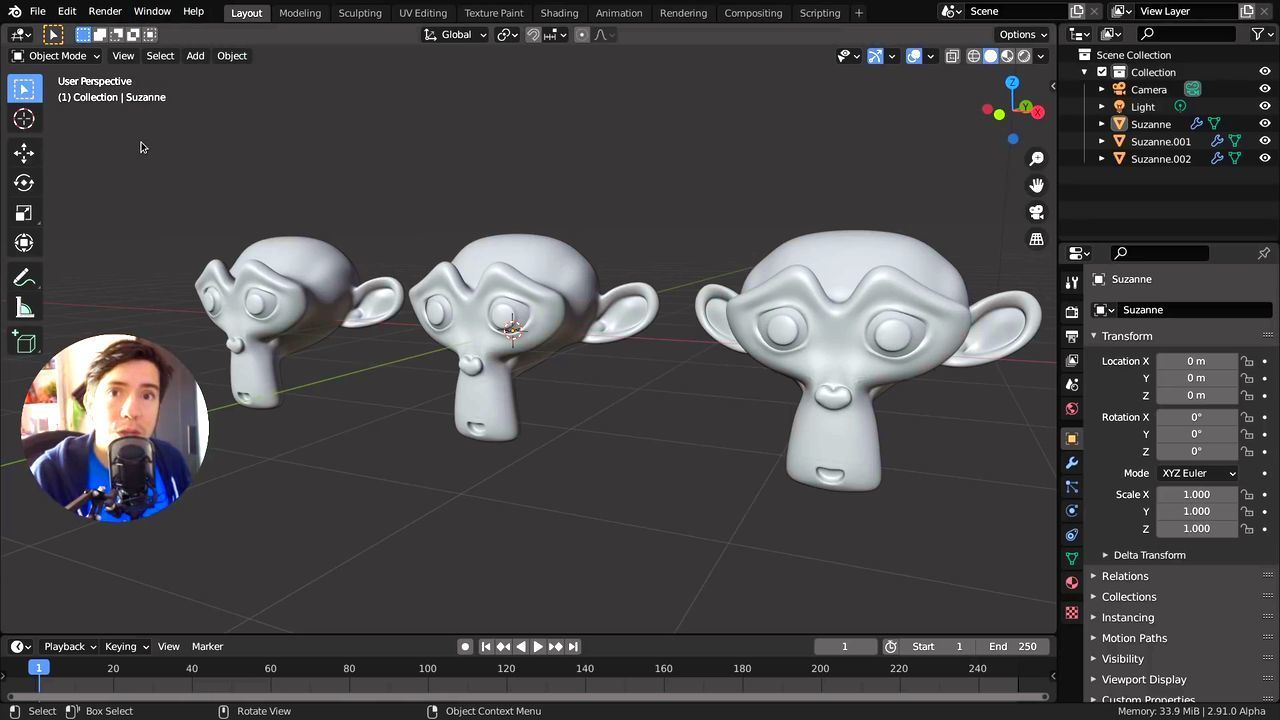The height and width of the screenshot is (720, 1280).
Task: Toggle camera view in viewport
Action: pyautogui.click(x=1036, y=212)
